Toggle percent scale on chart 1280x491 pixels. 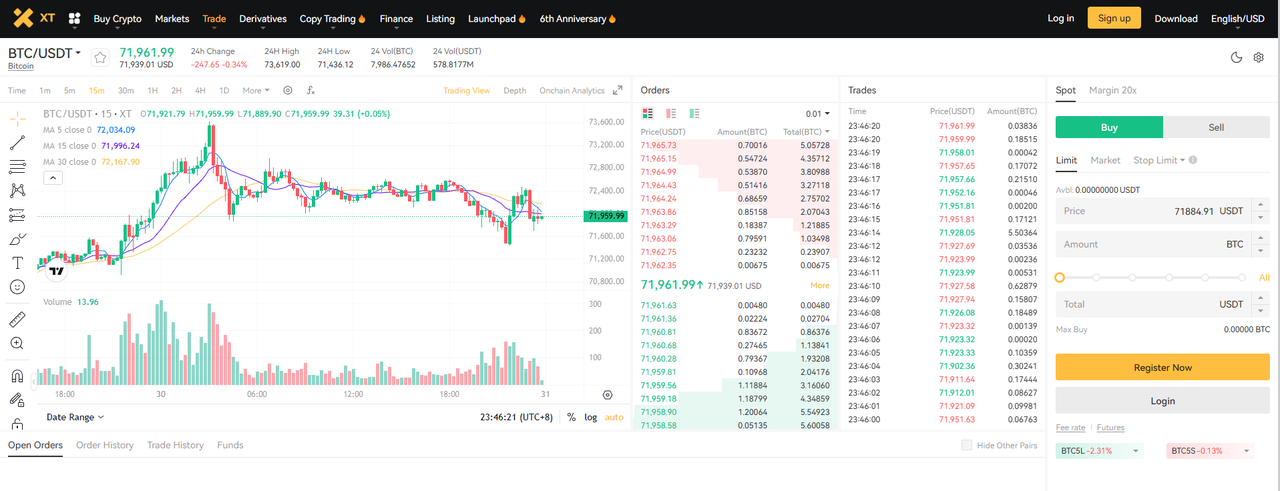[x=571, y=417]
